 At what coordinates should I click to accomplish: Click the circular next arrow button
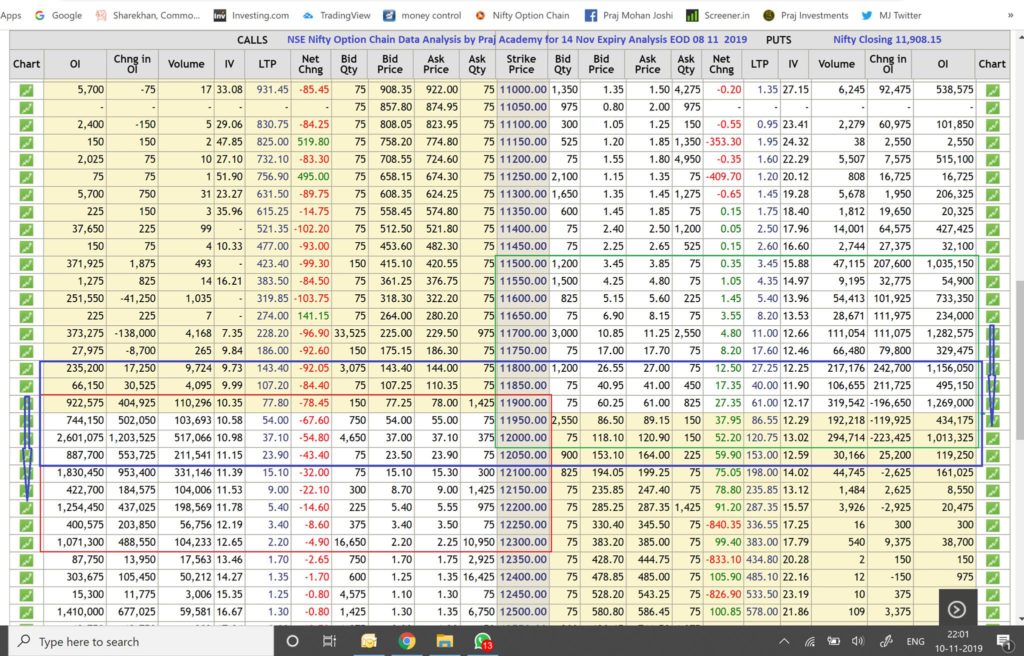(x=957, y=609)
